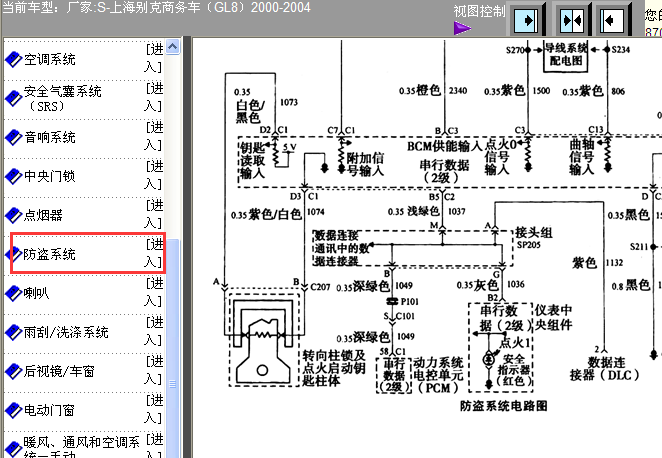Click the purple arrow under 视图控制
The width and height of the screenshot is (662, 458).
462,29
